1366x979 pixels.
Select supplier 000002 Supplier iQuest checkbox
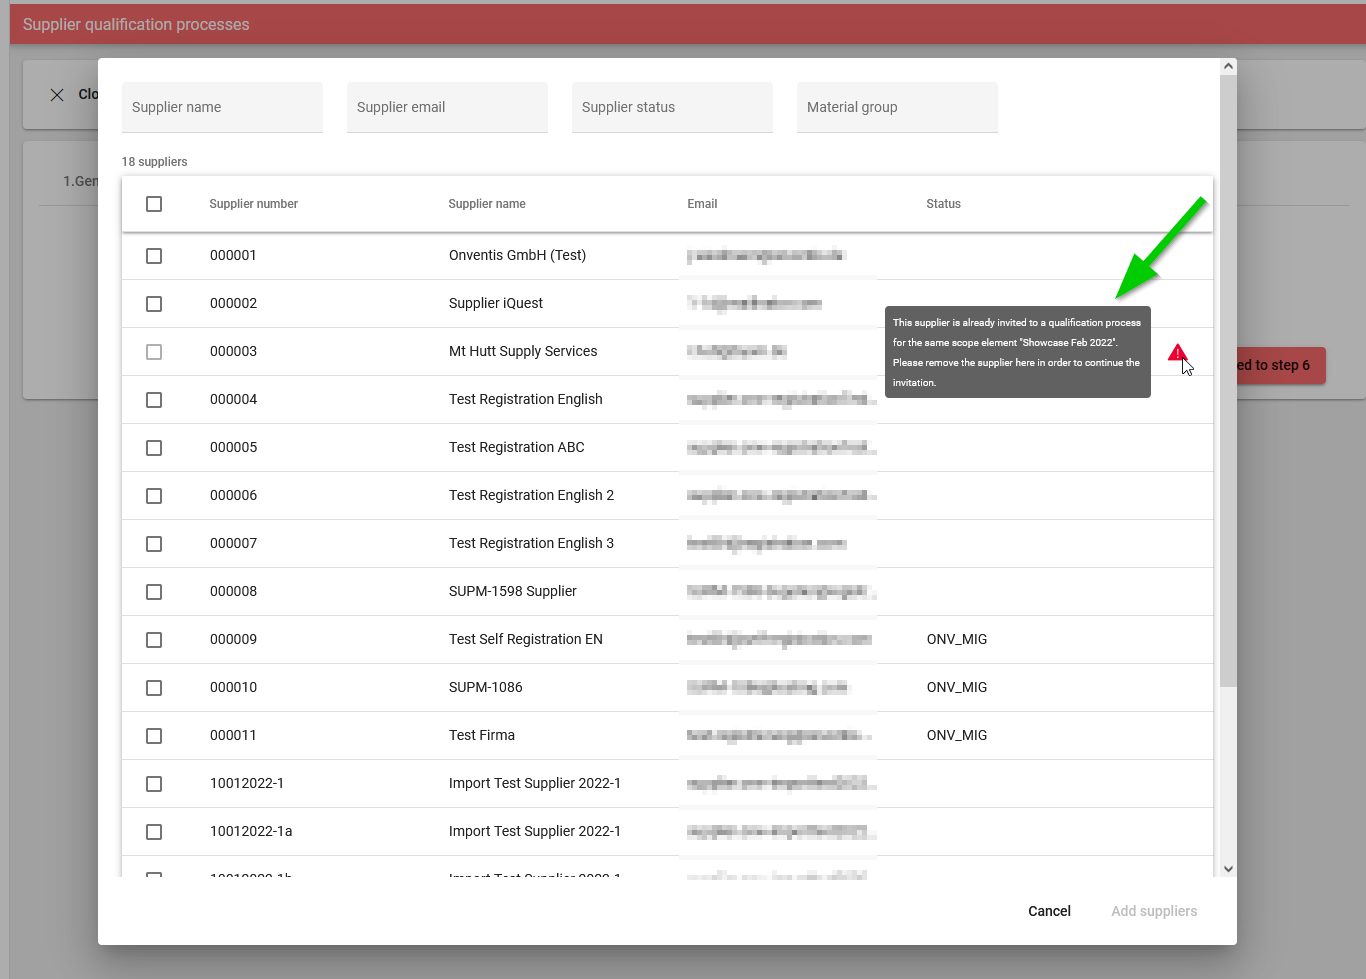[x=154, y=304]
